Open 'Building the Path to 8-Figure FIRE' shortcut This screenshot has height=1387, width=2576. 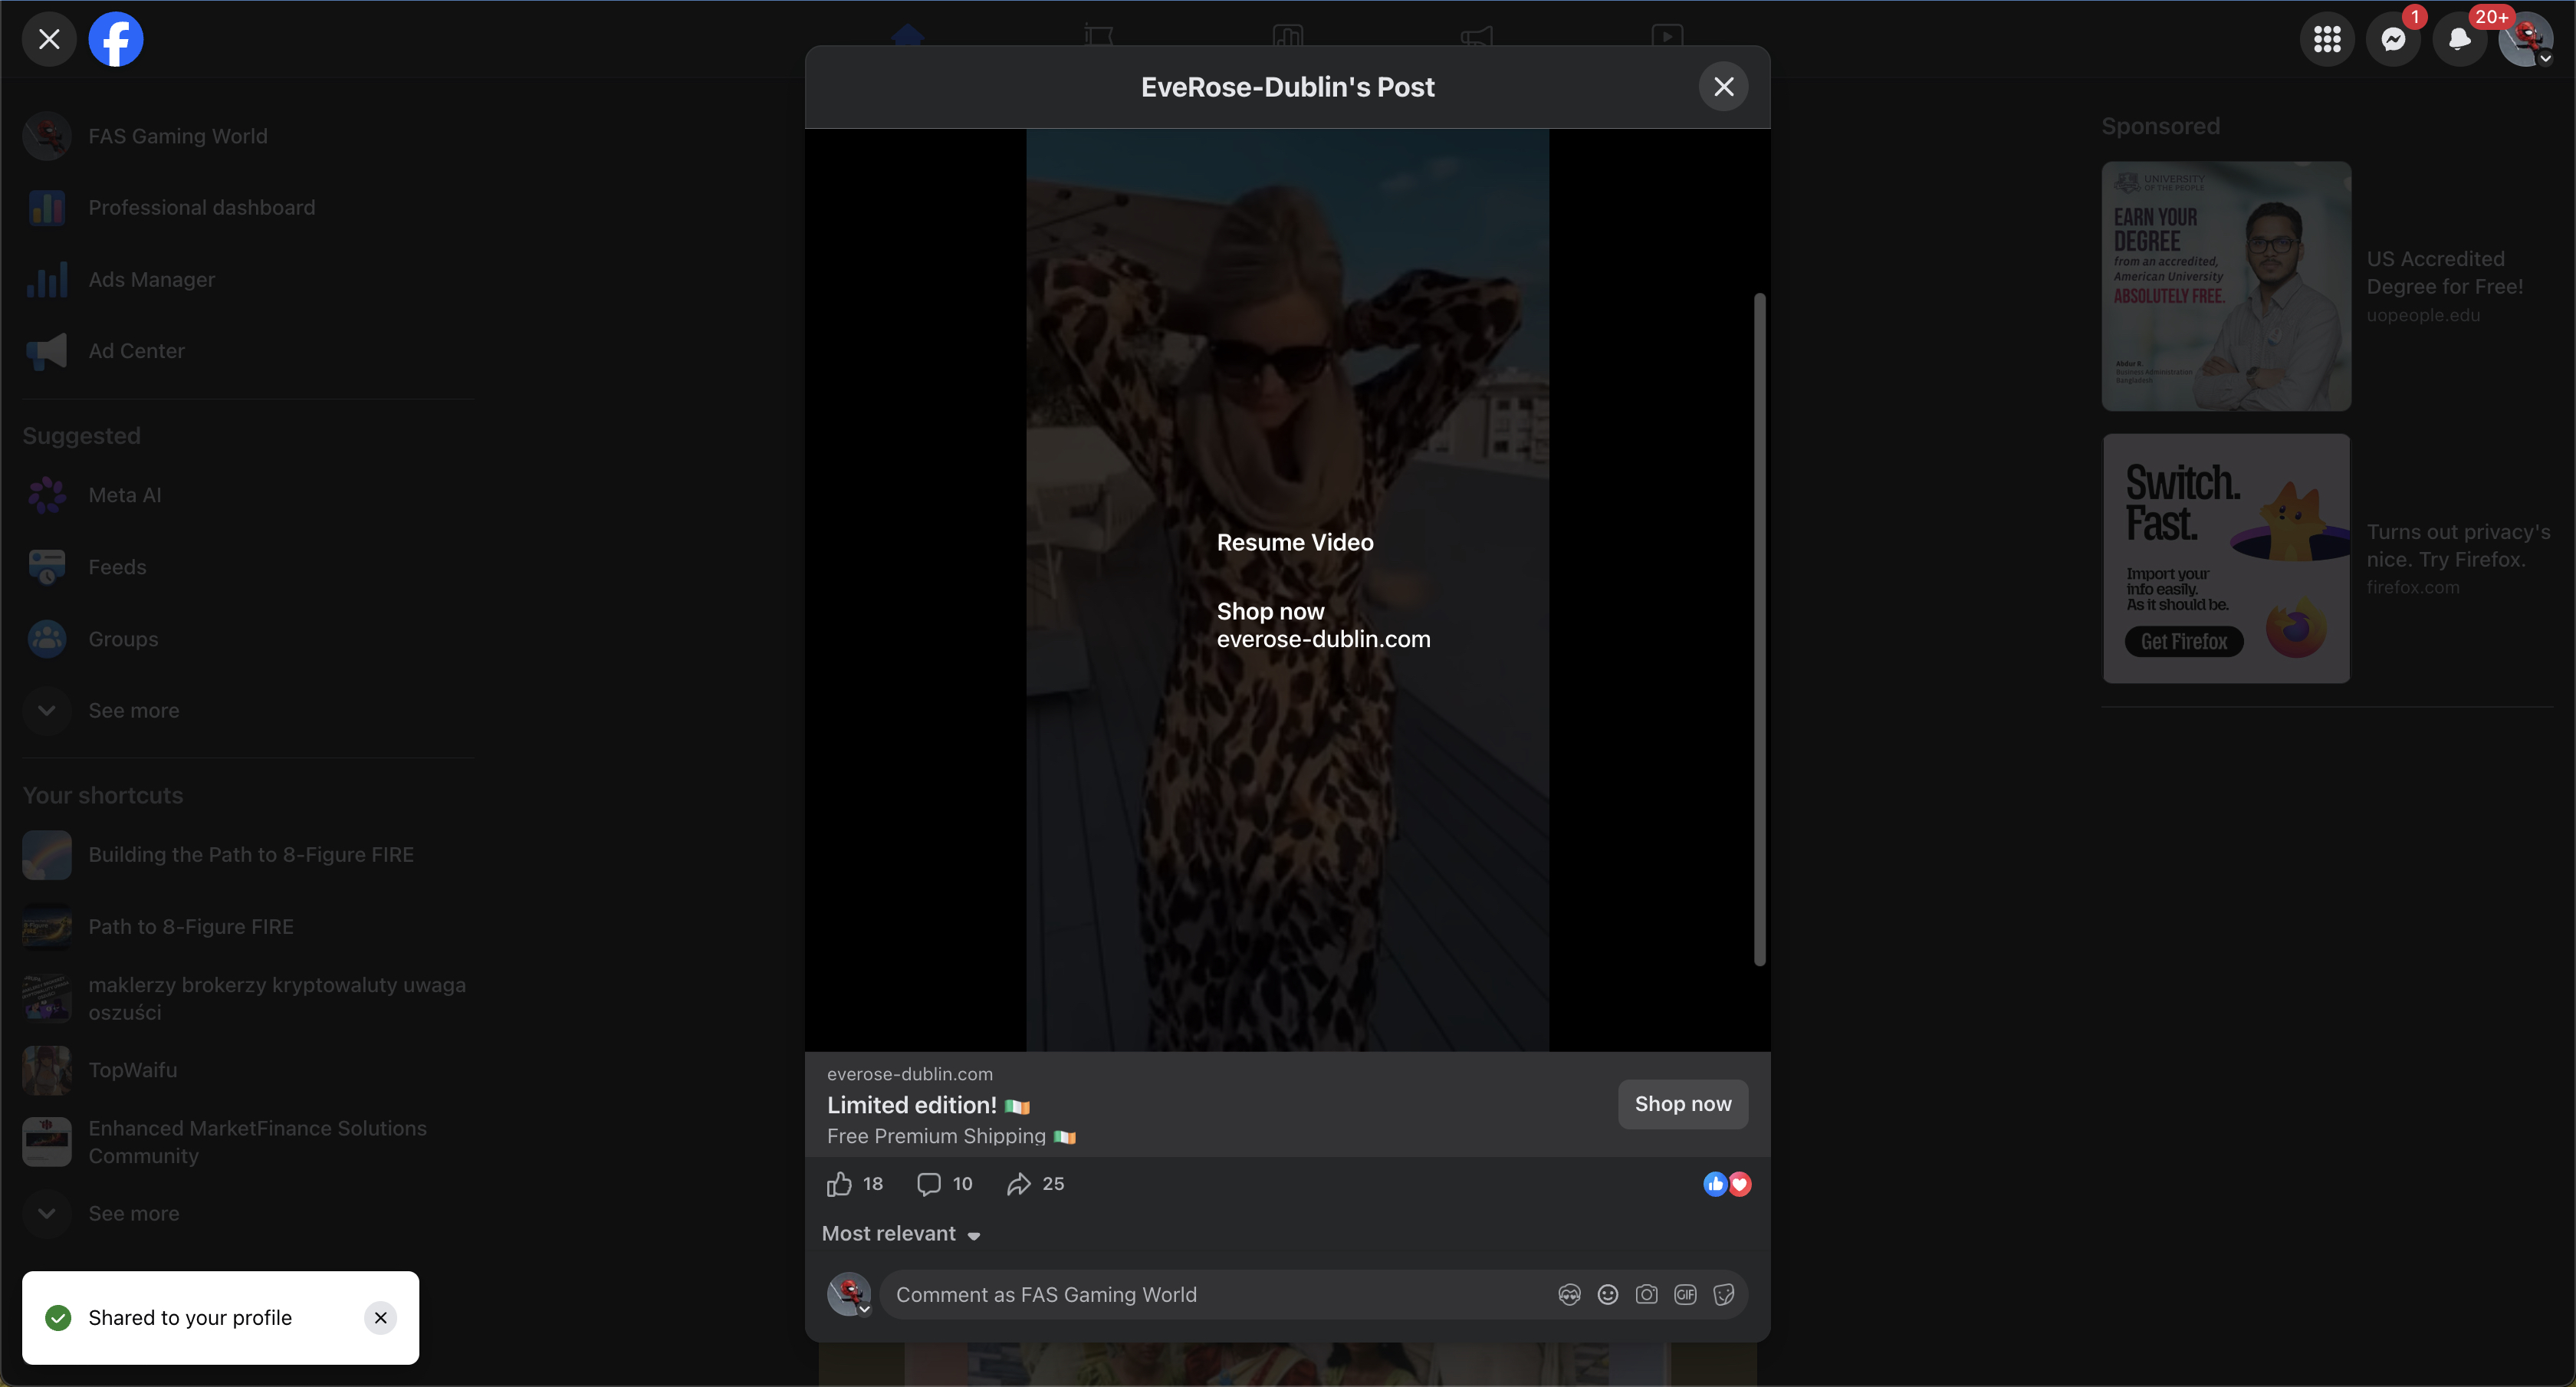coord(248,855)
